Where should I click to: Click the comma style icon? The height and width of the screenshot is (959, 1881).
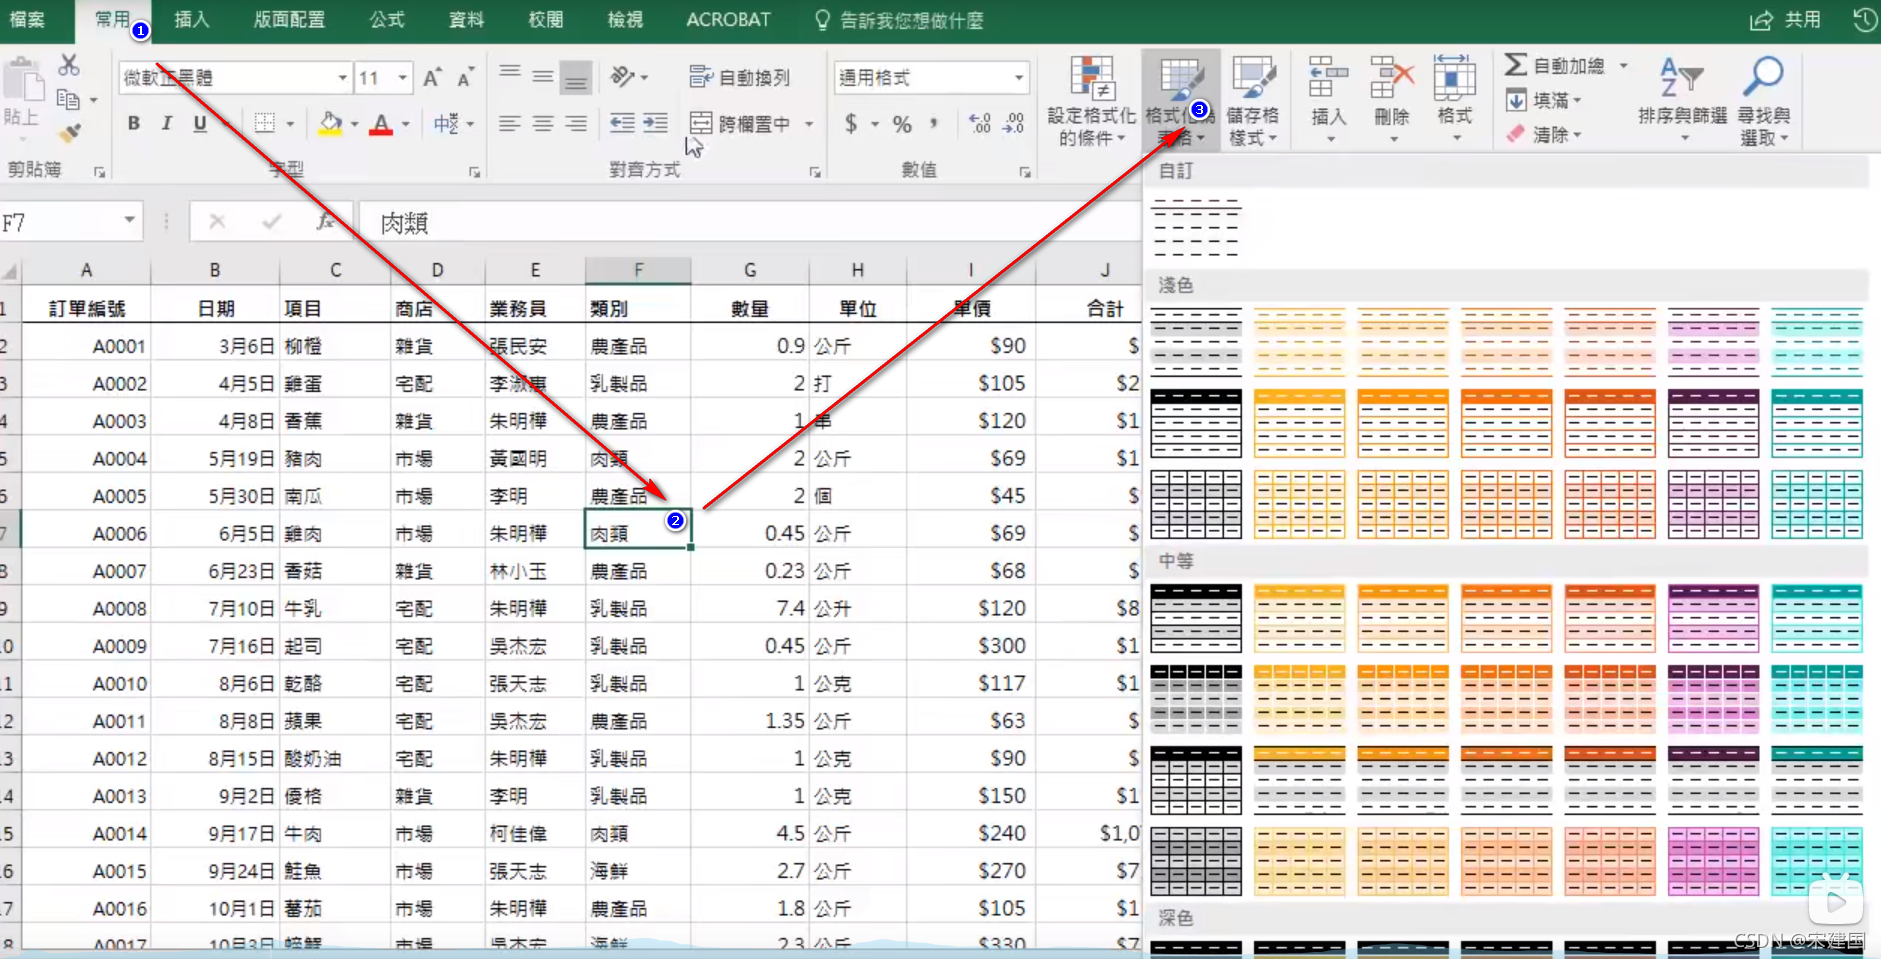(x=934, y=124)
